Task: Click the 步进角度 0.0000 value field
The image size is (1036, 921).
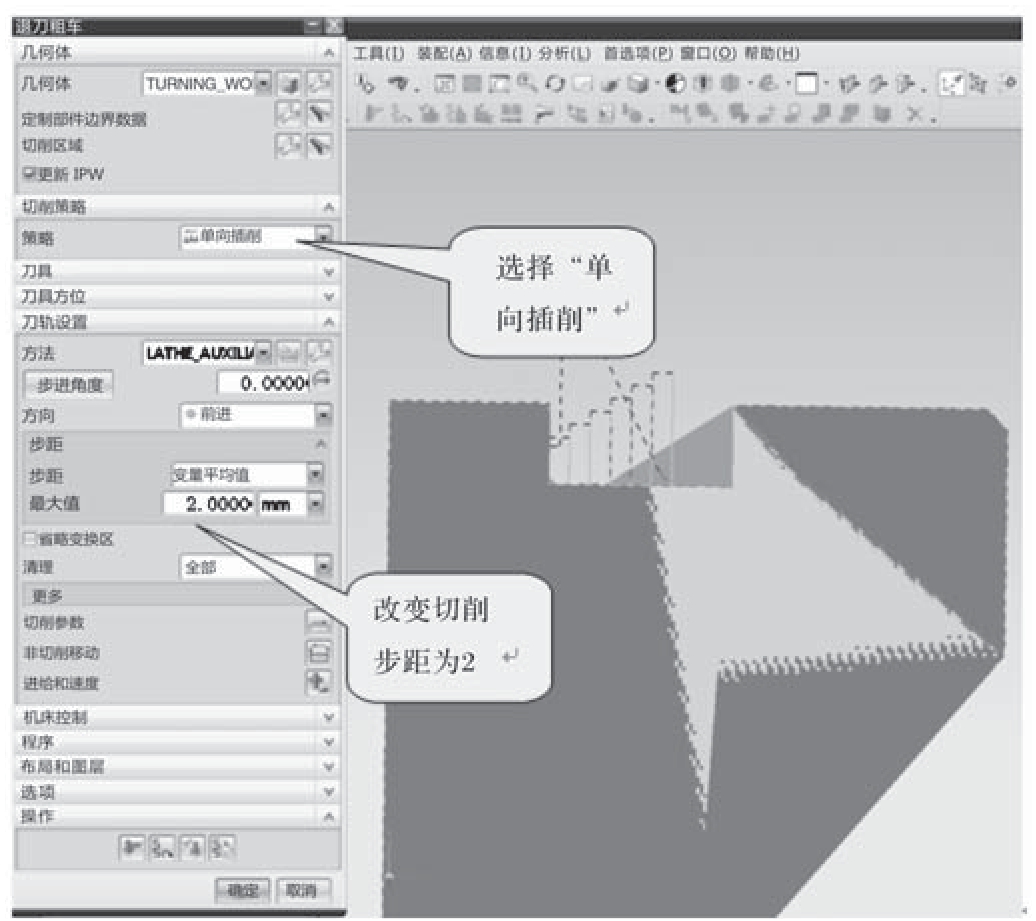Action: pos(264,383)
